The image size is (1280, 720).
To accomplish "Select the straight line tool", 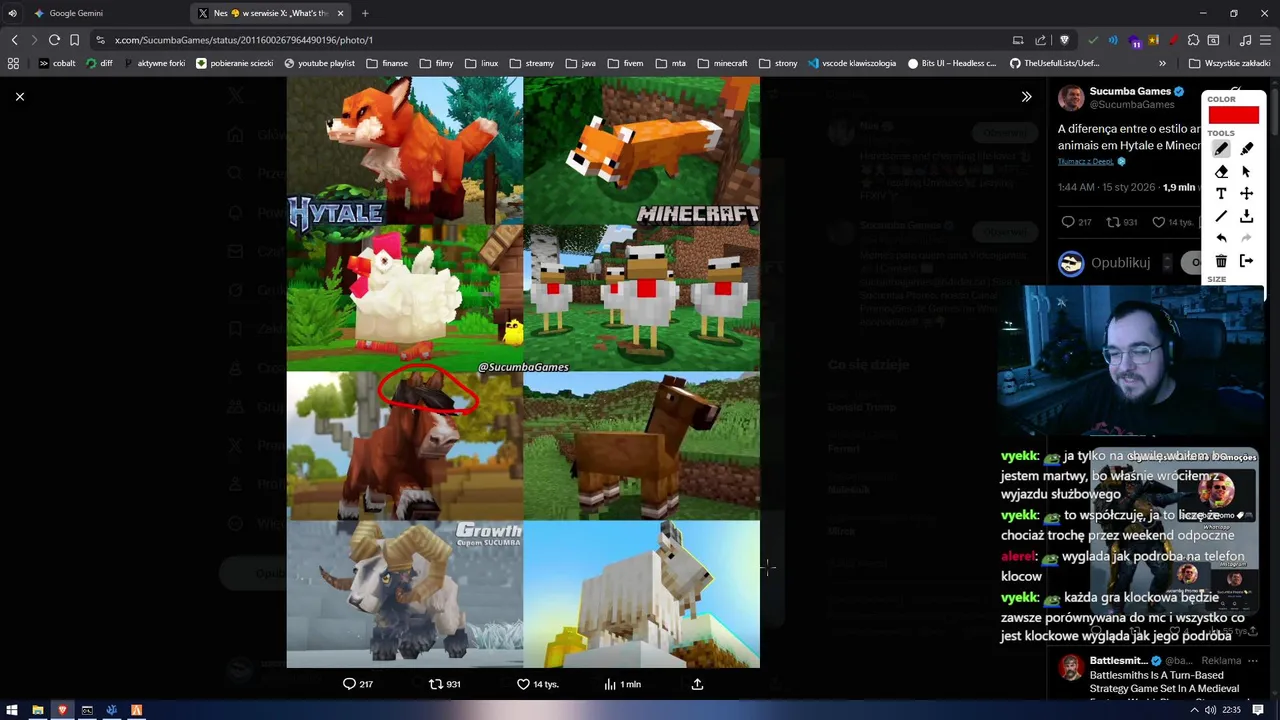I will pos(1221,216).
